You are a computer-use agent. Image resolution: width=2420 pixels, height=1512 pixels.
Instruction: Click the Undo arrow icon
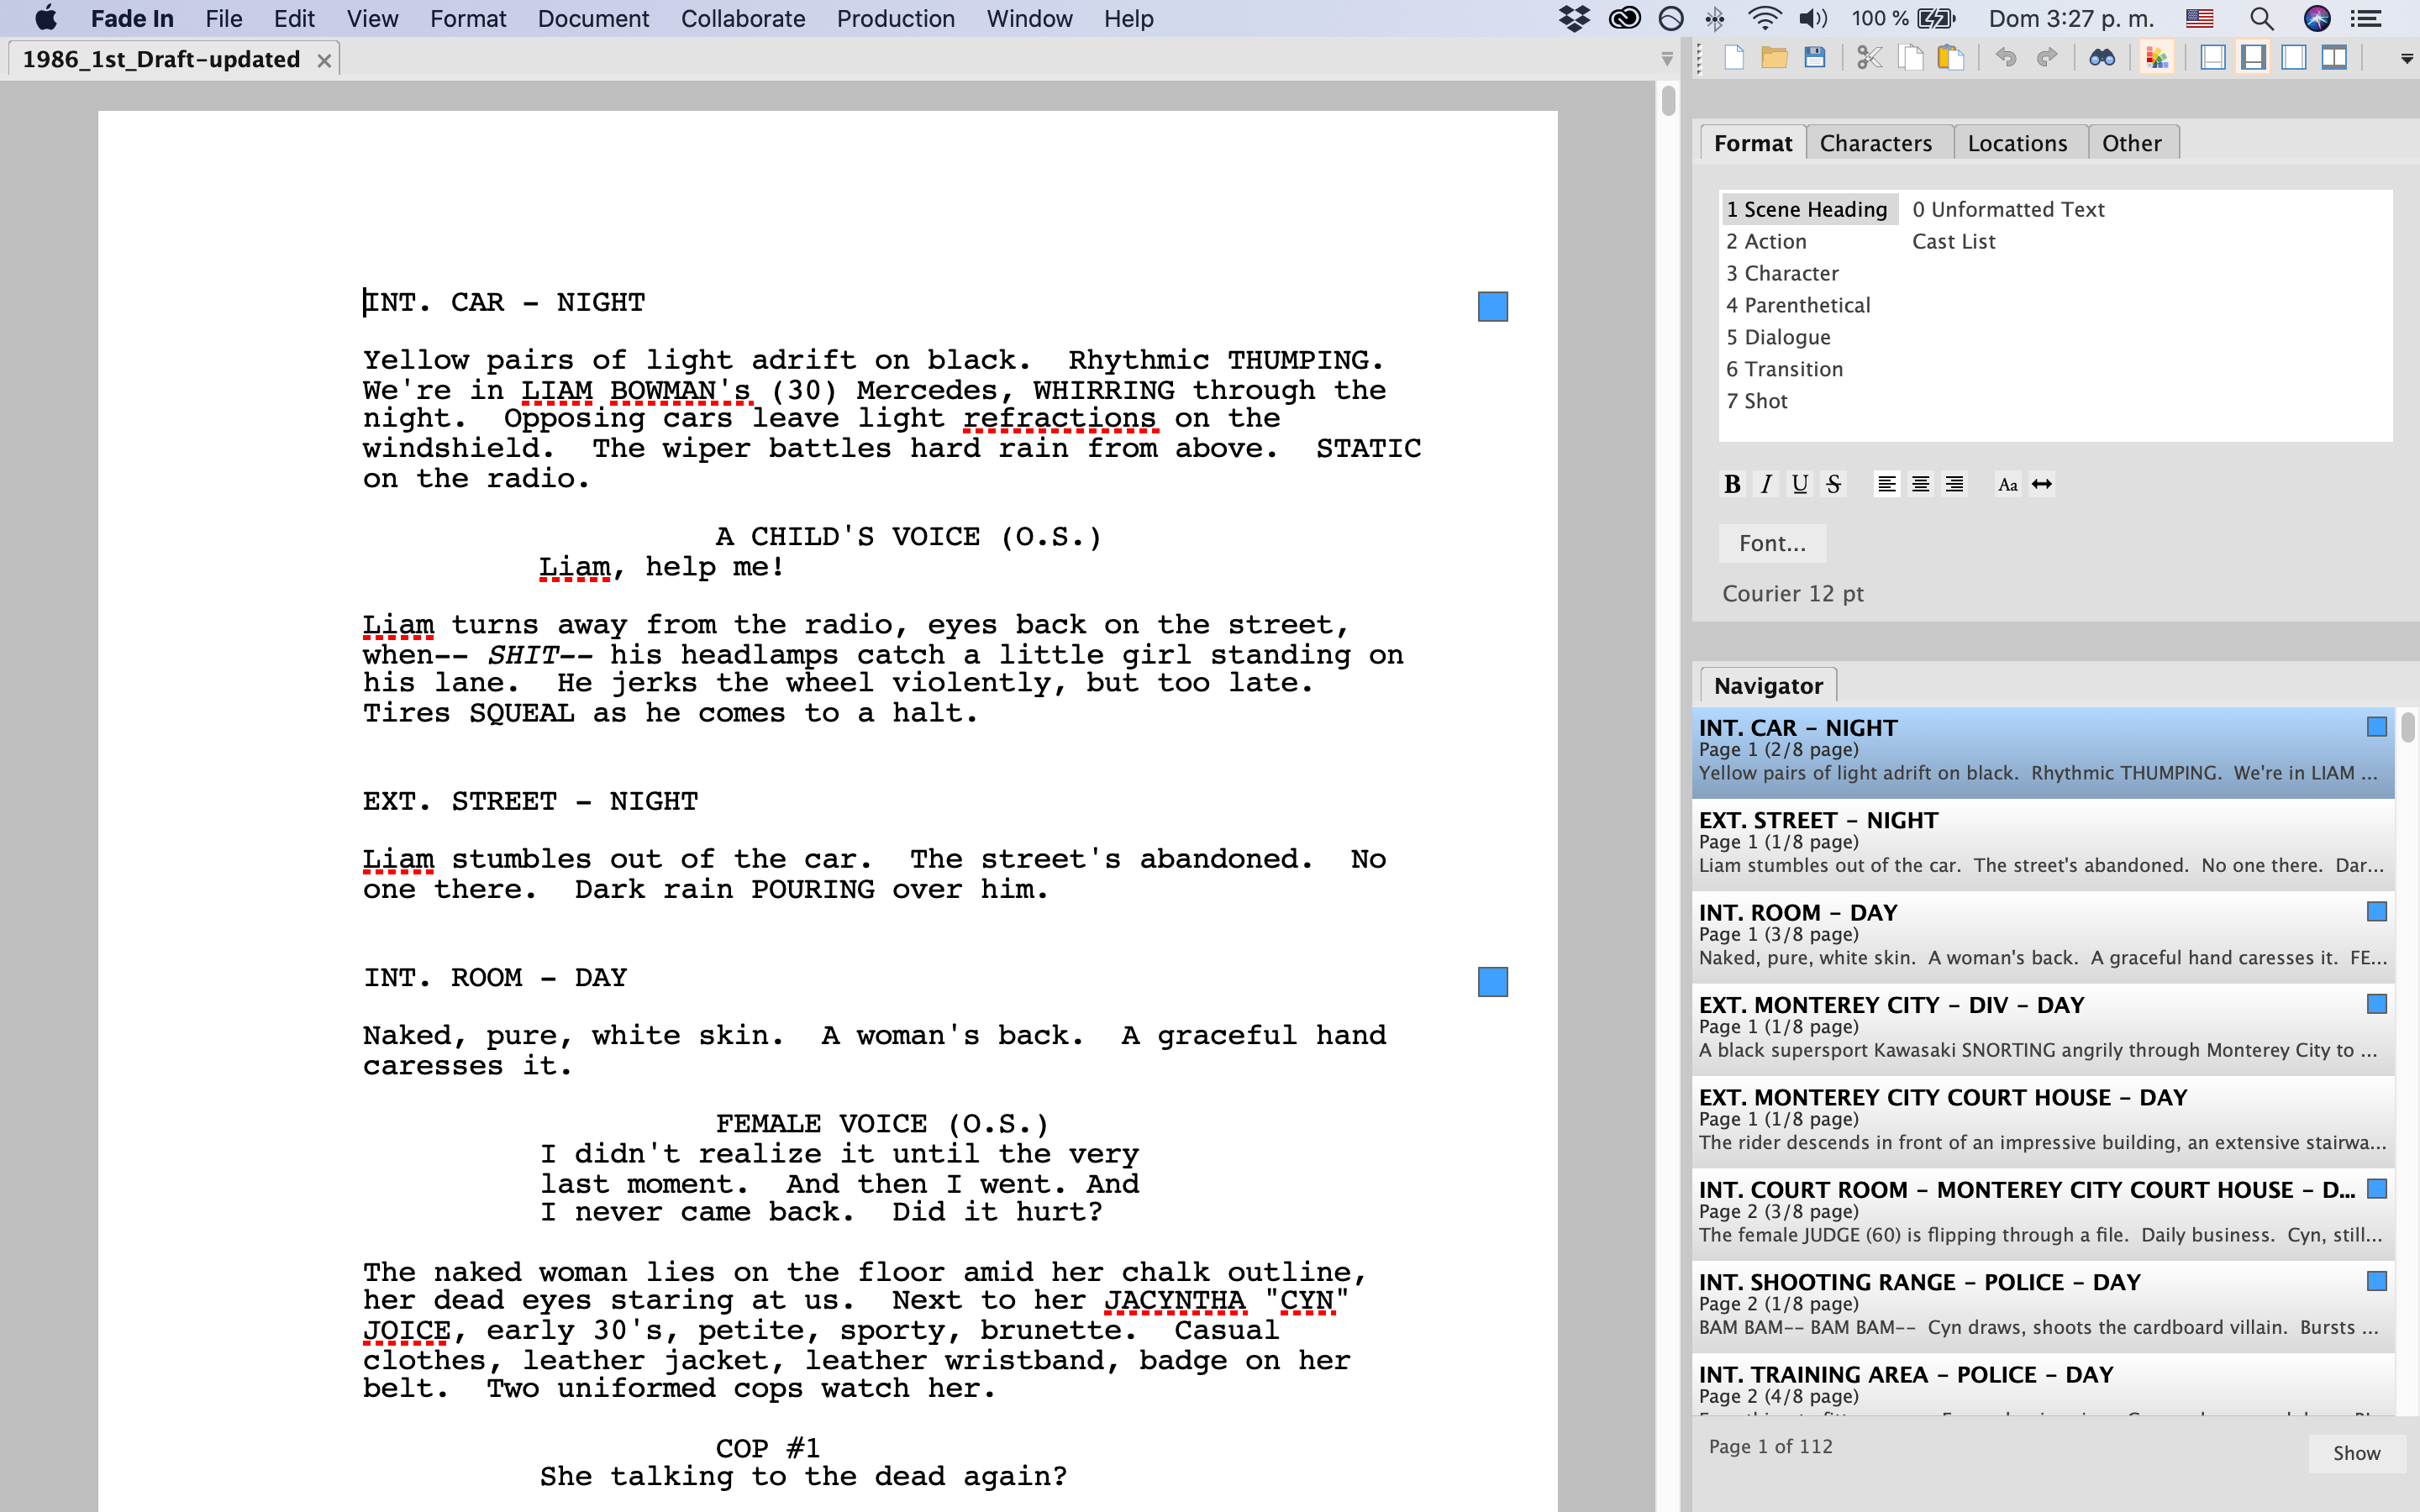(x=2005, y=58)
